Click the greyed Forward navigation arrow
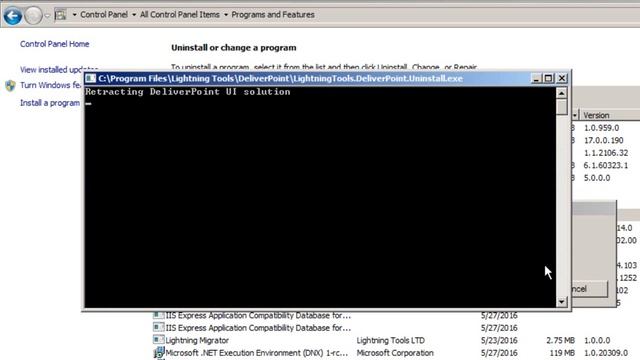The image size is (640, 360). point(33,16)
